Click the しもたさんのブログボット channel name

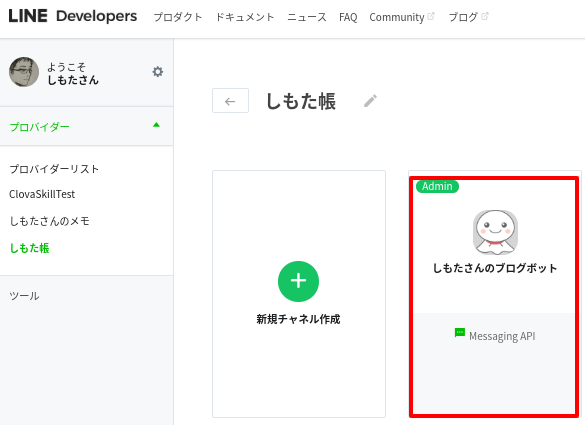(x=495, y=268)
